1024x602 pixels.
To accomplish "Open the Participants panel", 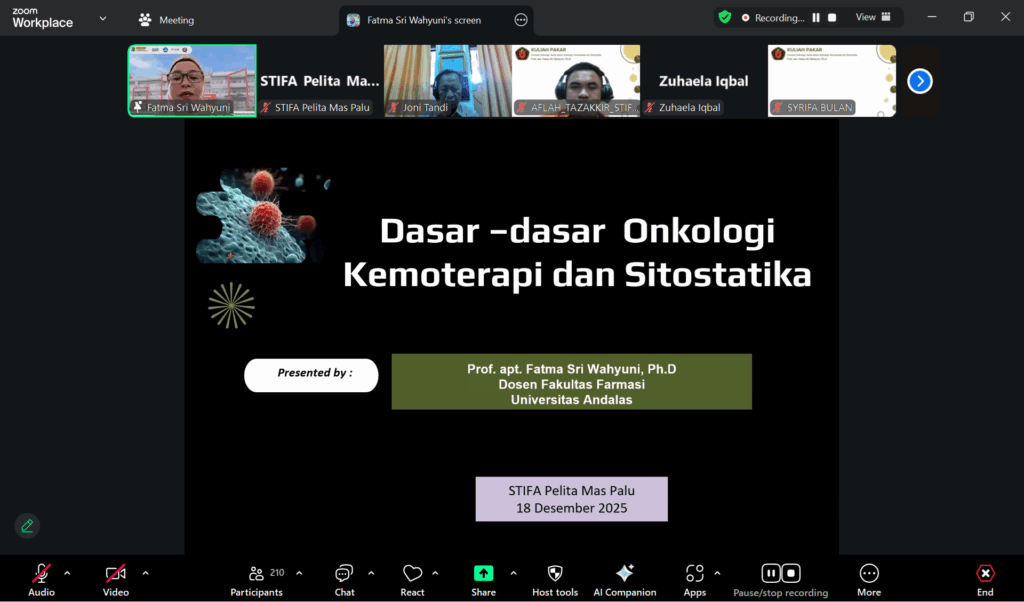I will click(256, 578).
